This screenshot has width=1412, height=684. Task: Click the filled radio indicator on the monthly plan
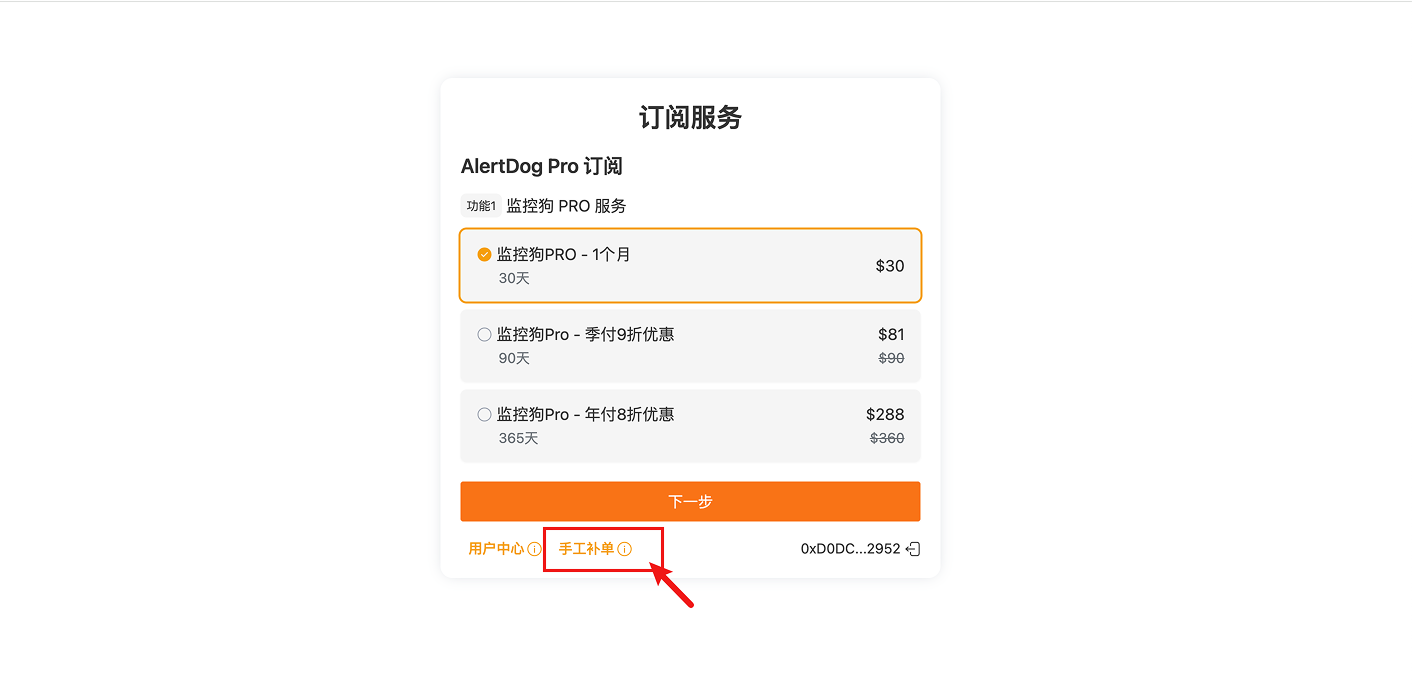click(x=483, y=254)
